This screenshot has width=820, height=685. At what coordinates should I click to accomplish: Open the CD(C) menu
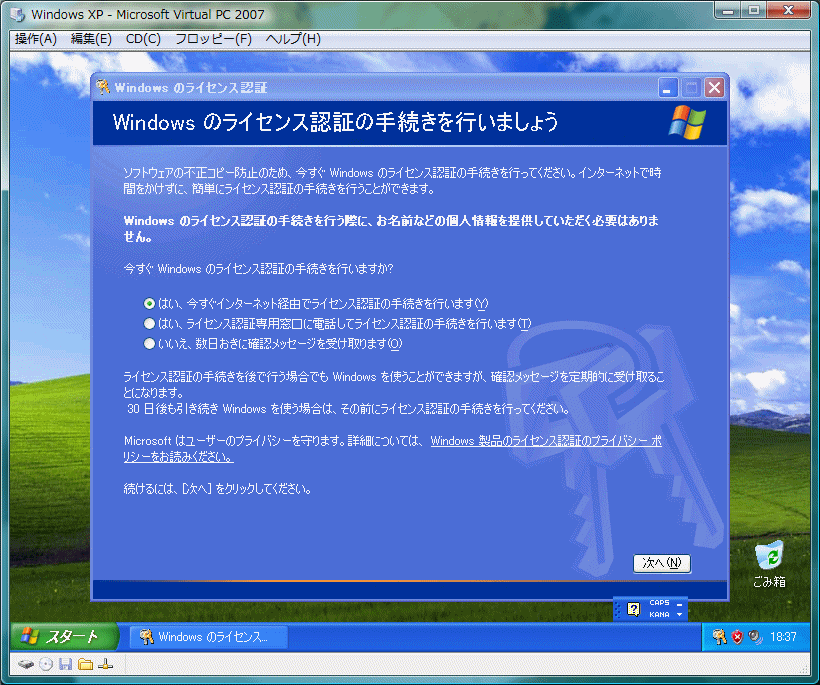(143, 39)
